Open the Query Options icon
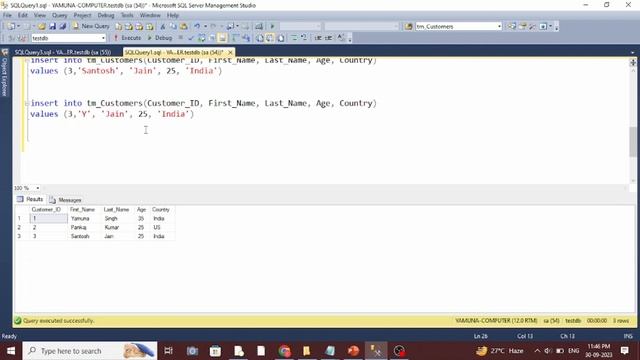This screenshot has width=640, height=360. click(212, 38)
